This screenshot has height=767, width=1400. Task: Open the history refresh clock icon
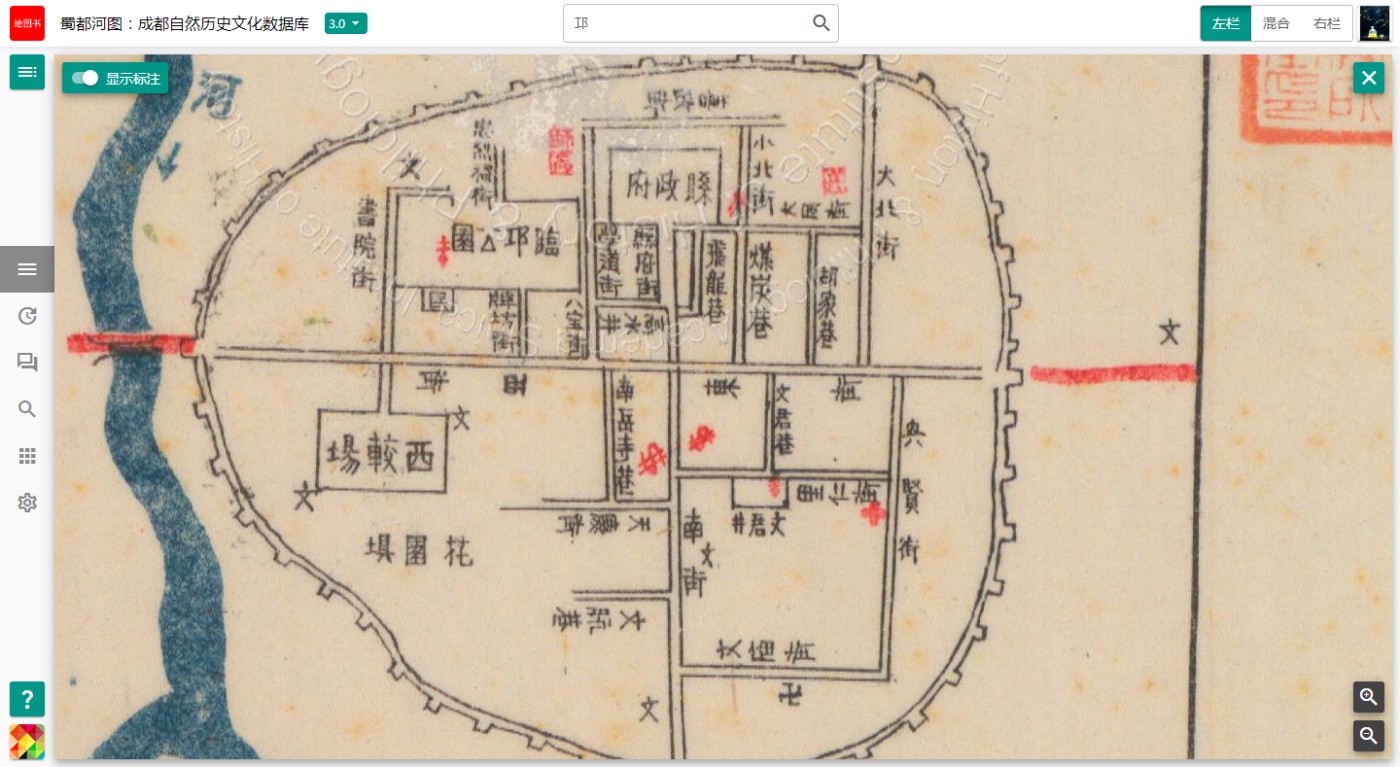tap(27, 316)
